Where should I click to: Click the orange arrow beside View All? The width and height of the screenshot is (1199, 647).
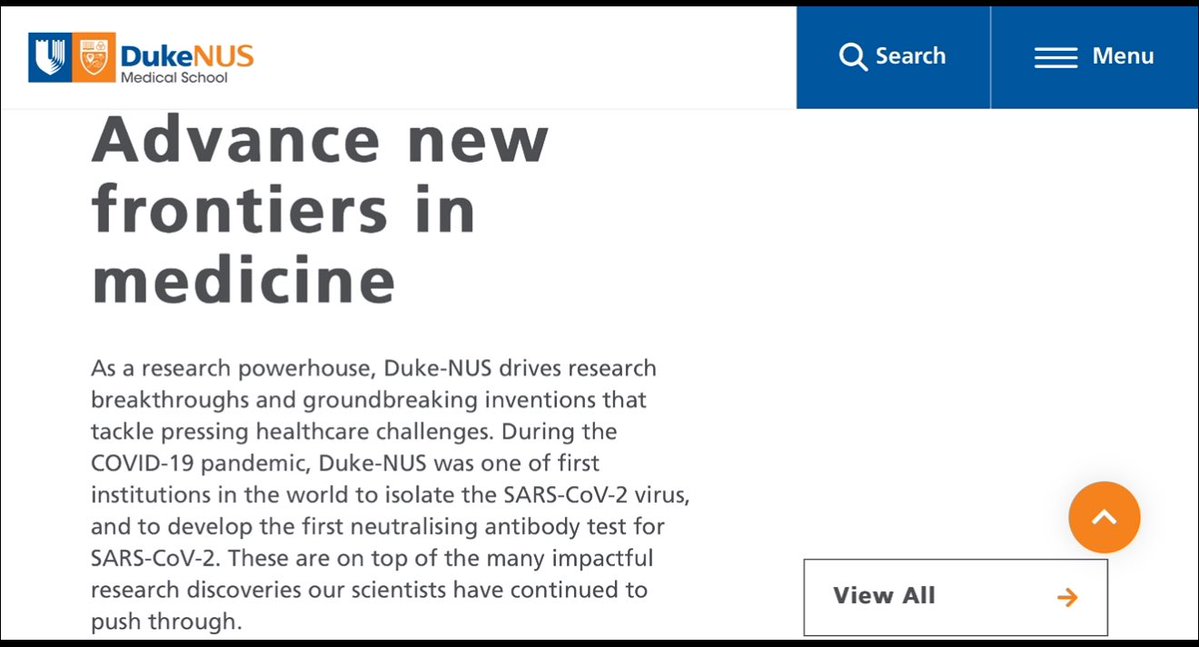pyautogui.click(x=1068, y=597)
